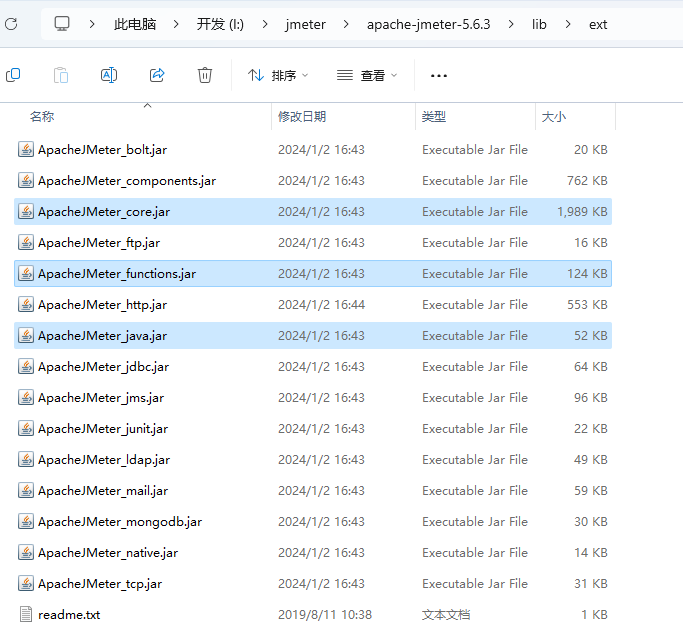
Task: Expand the chevron after apache-jmeter-5.6.3 in path
Action: coord(512,23)
